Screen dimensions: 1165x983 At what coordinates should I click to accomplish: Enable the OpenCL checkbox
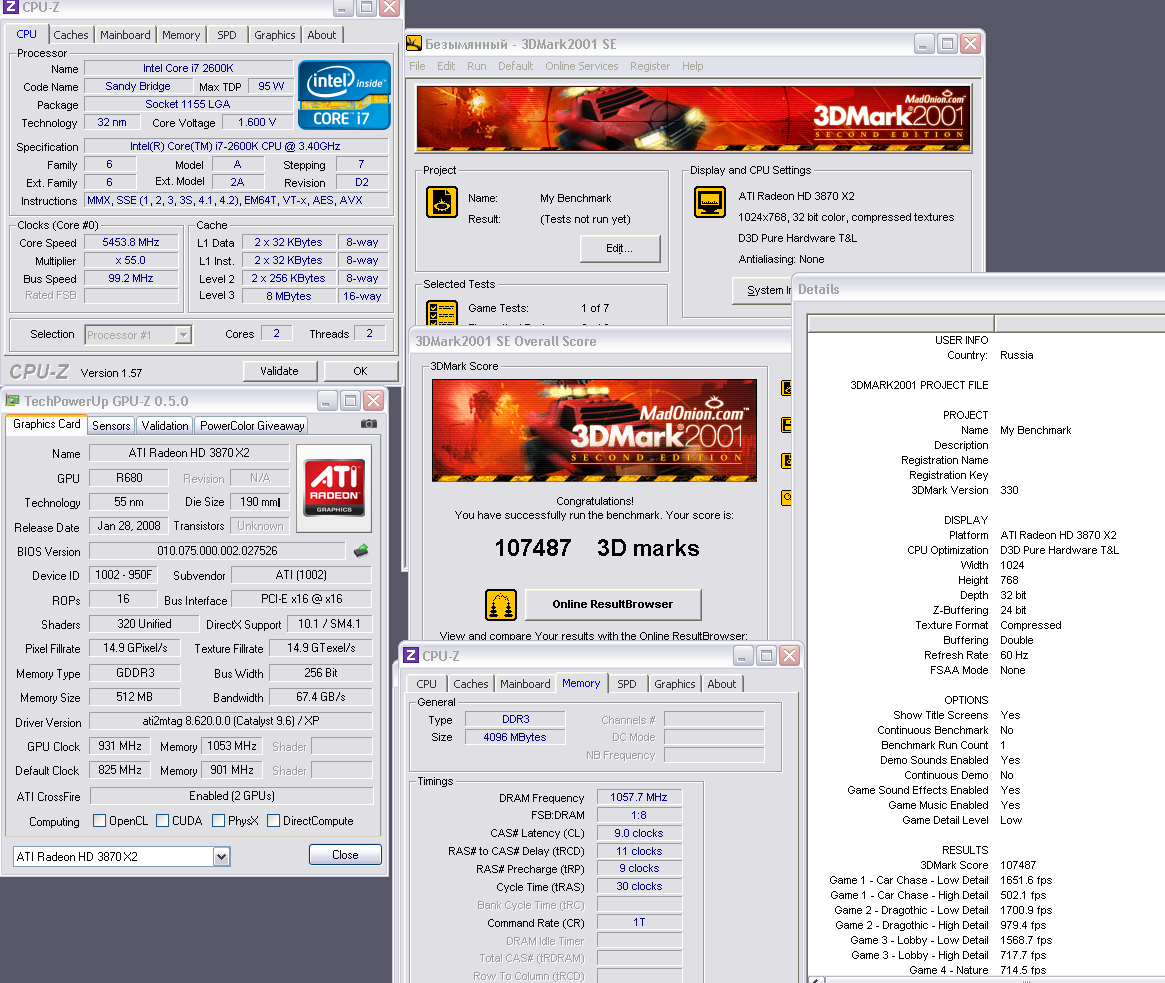coord(99,820)
